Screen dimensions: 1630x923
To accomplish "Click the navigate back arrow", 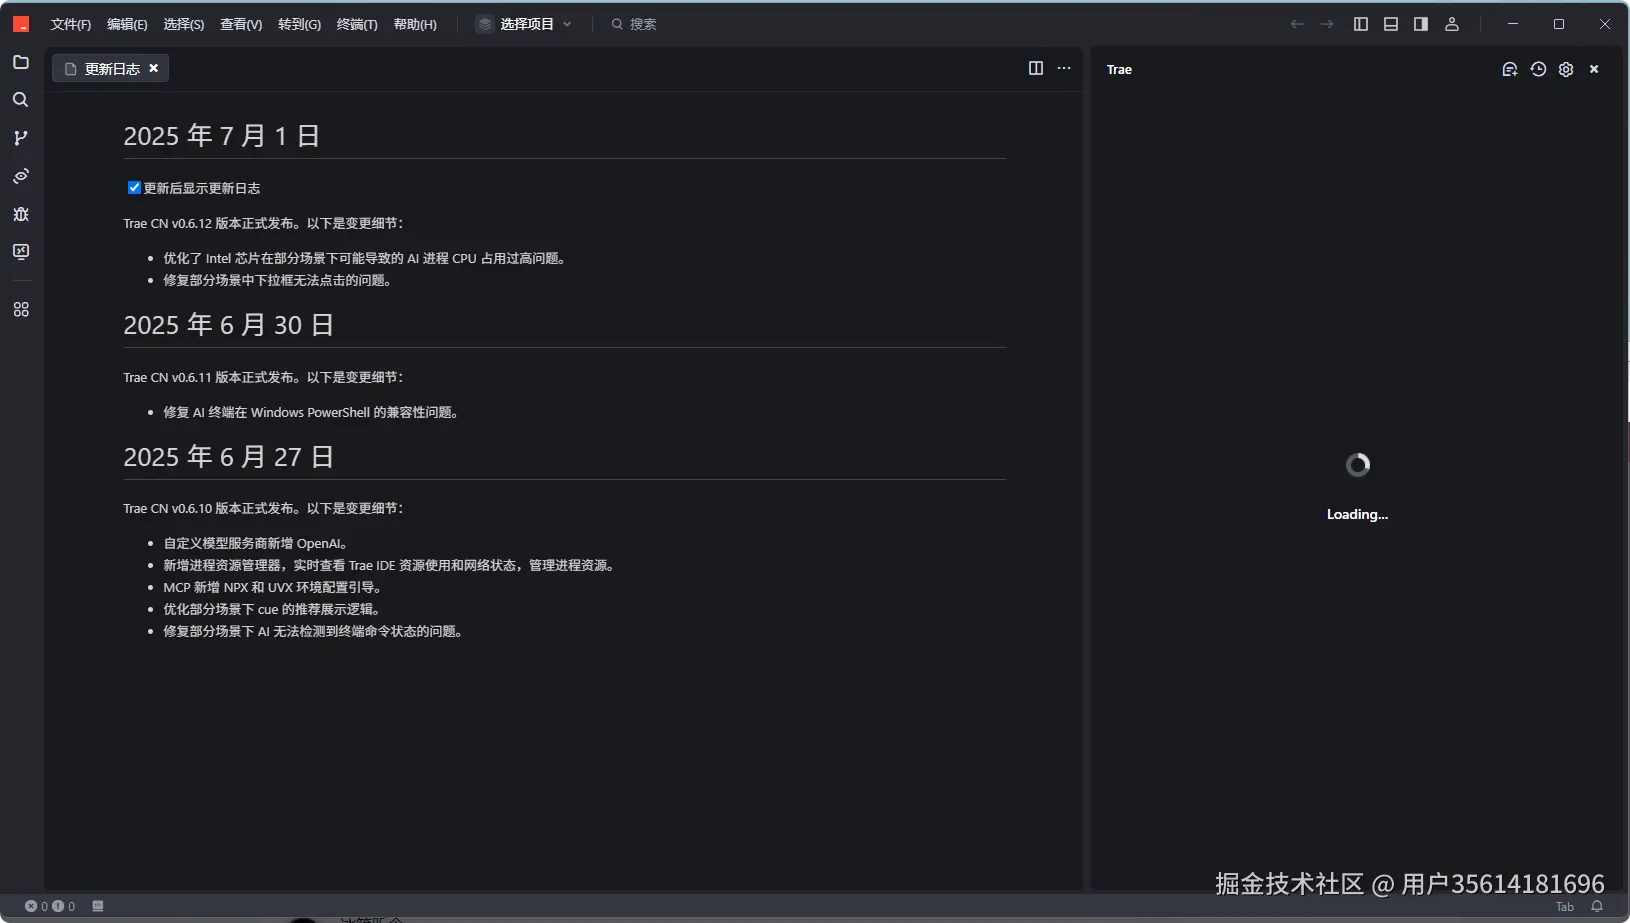I will click(1296, 24).
